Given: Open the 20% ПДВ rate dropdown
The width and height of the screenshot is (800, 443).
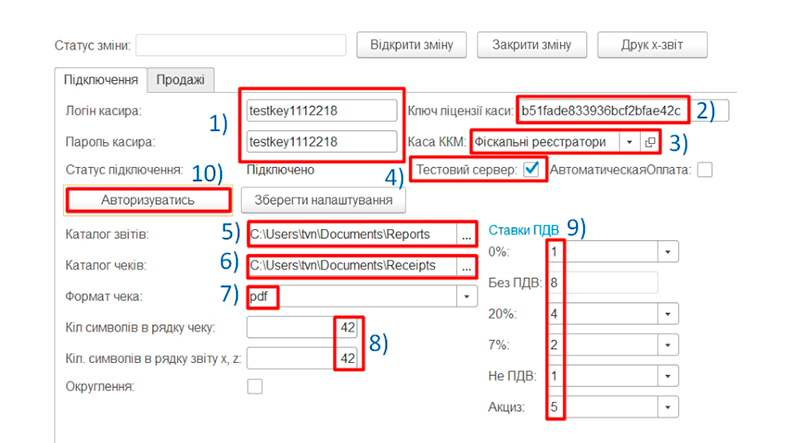Looking at the screenshot, I should pos(666,314).
